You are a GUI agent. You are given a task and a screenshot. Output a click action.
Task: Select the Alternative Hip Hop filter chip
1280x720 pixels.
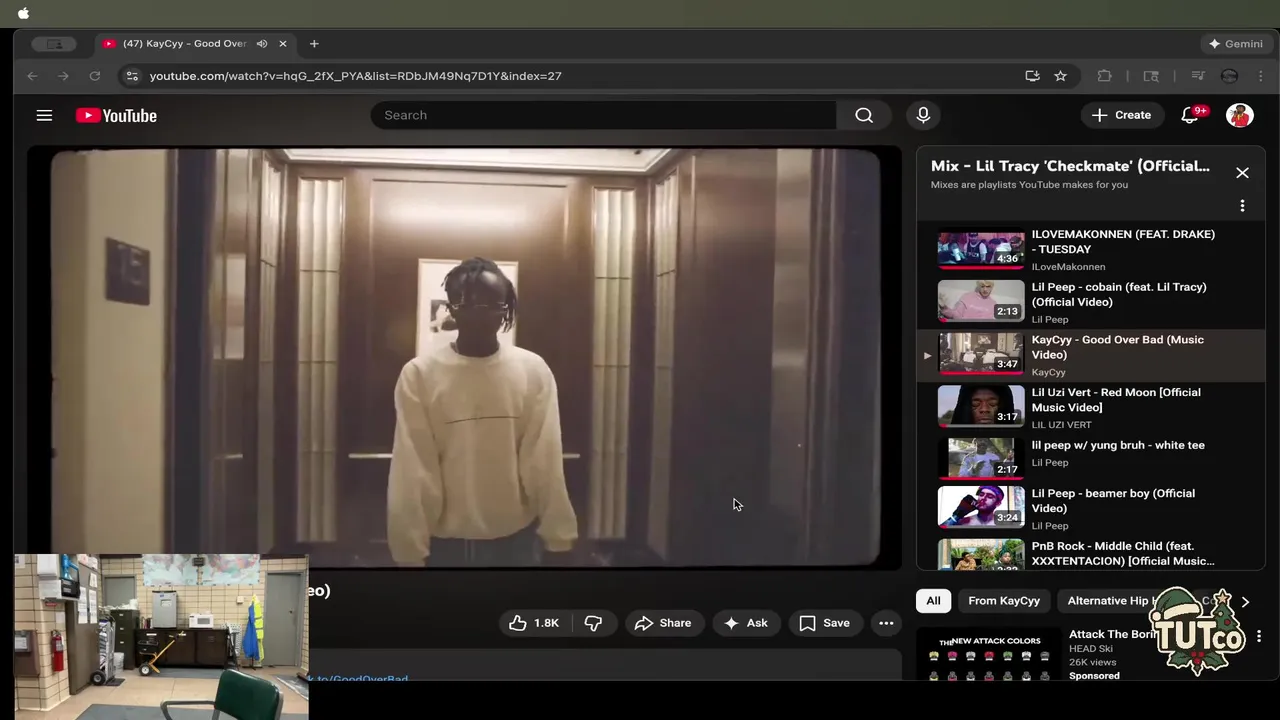[x=1112, y=601]
